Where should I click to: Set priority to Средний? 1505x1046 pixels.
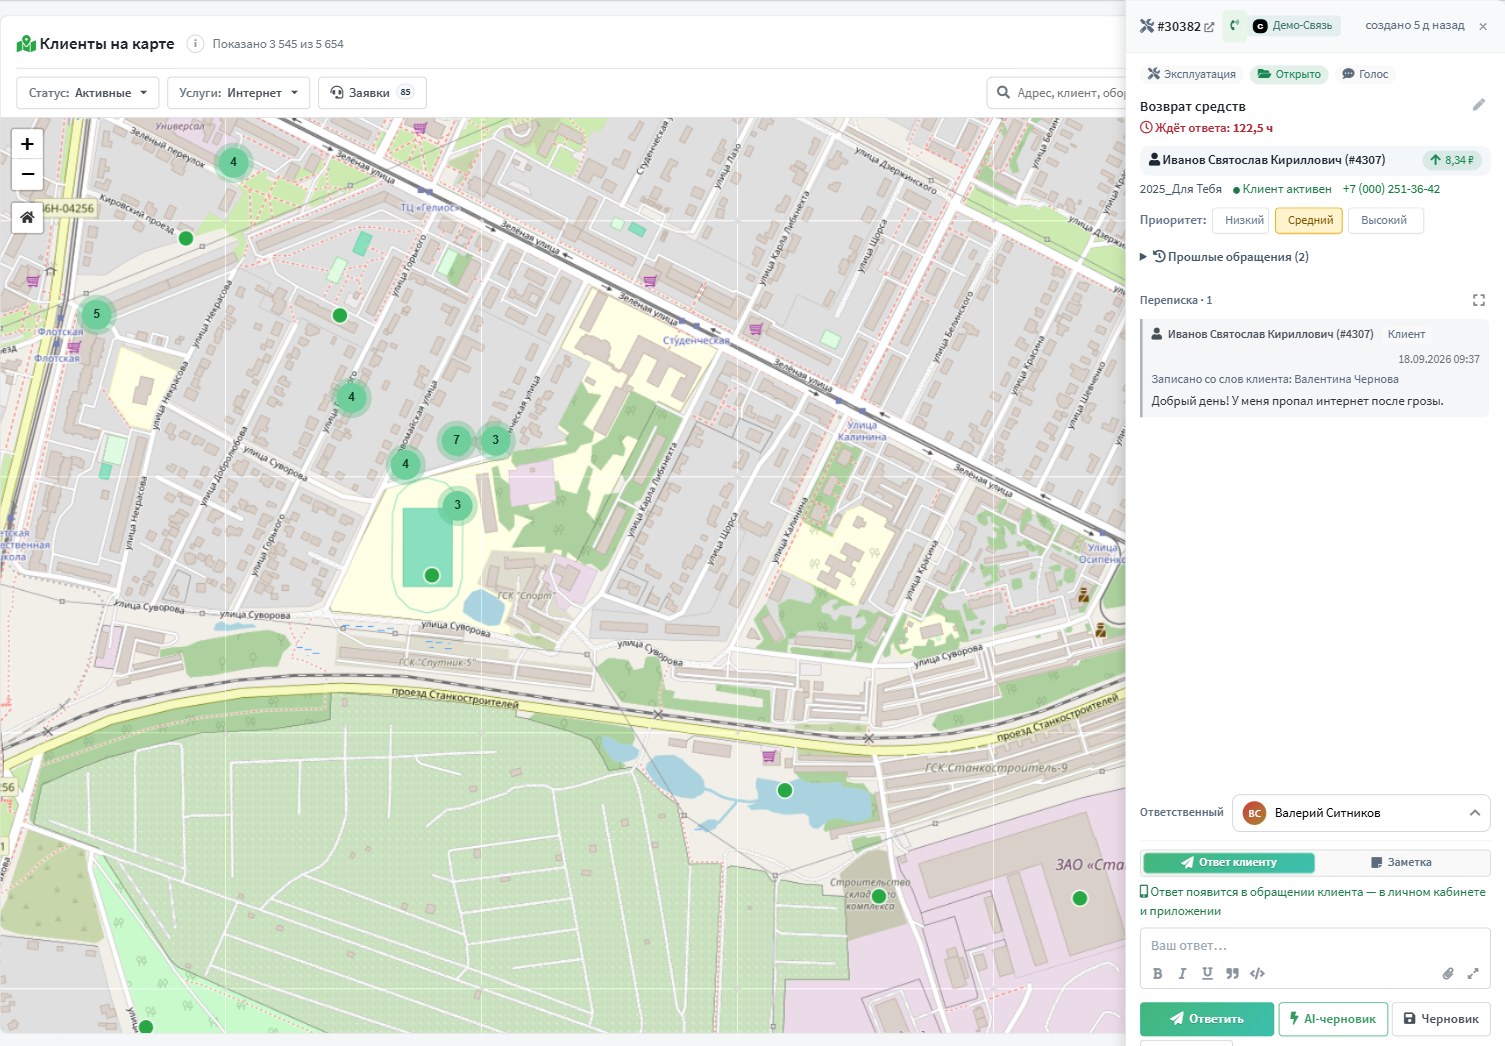tap(1310, 220)
